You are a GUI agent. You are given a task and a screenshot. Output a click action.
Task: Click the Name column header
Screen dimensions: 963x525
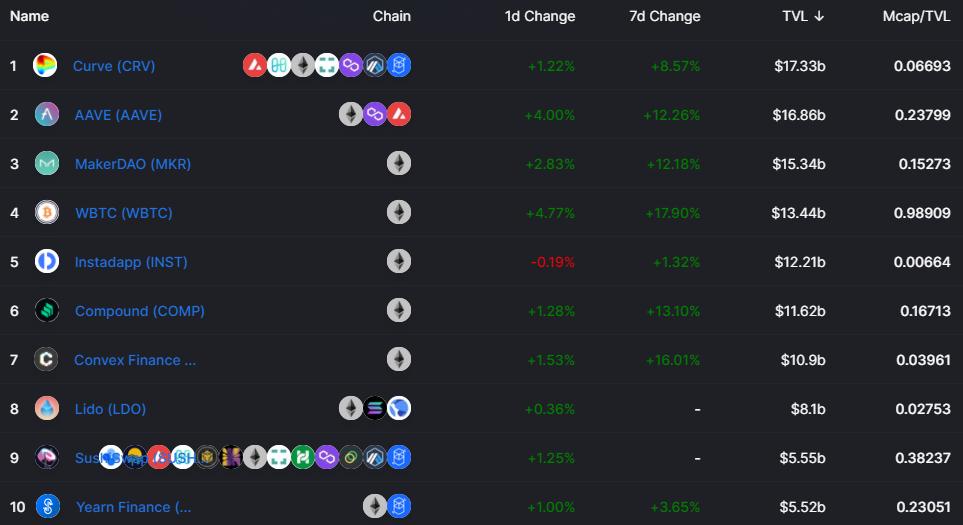(29, 17)
